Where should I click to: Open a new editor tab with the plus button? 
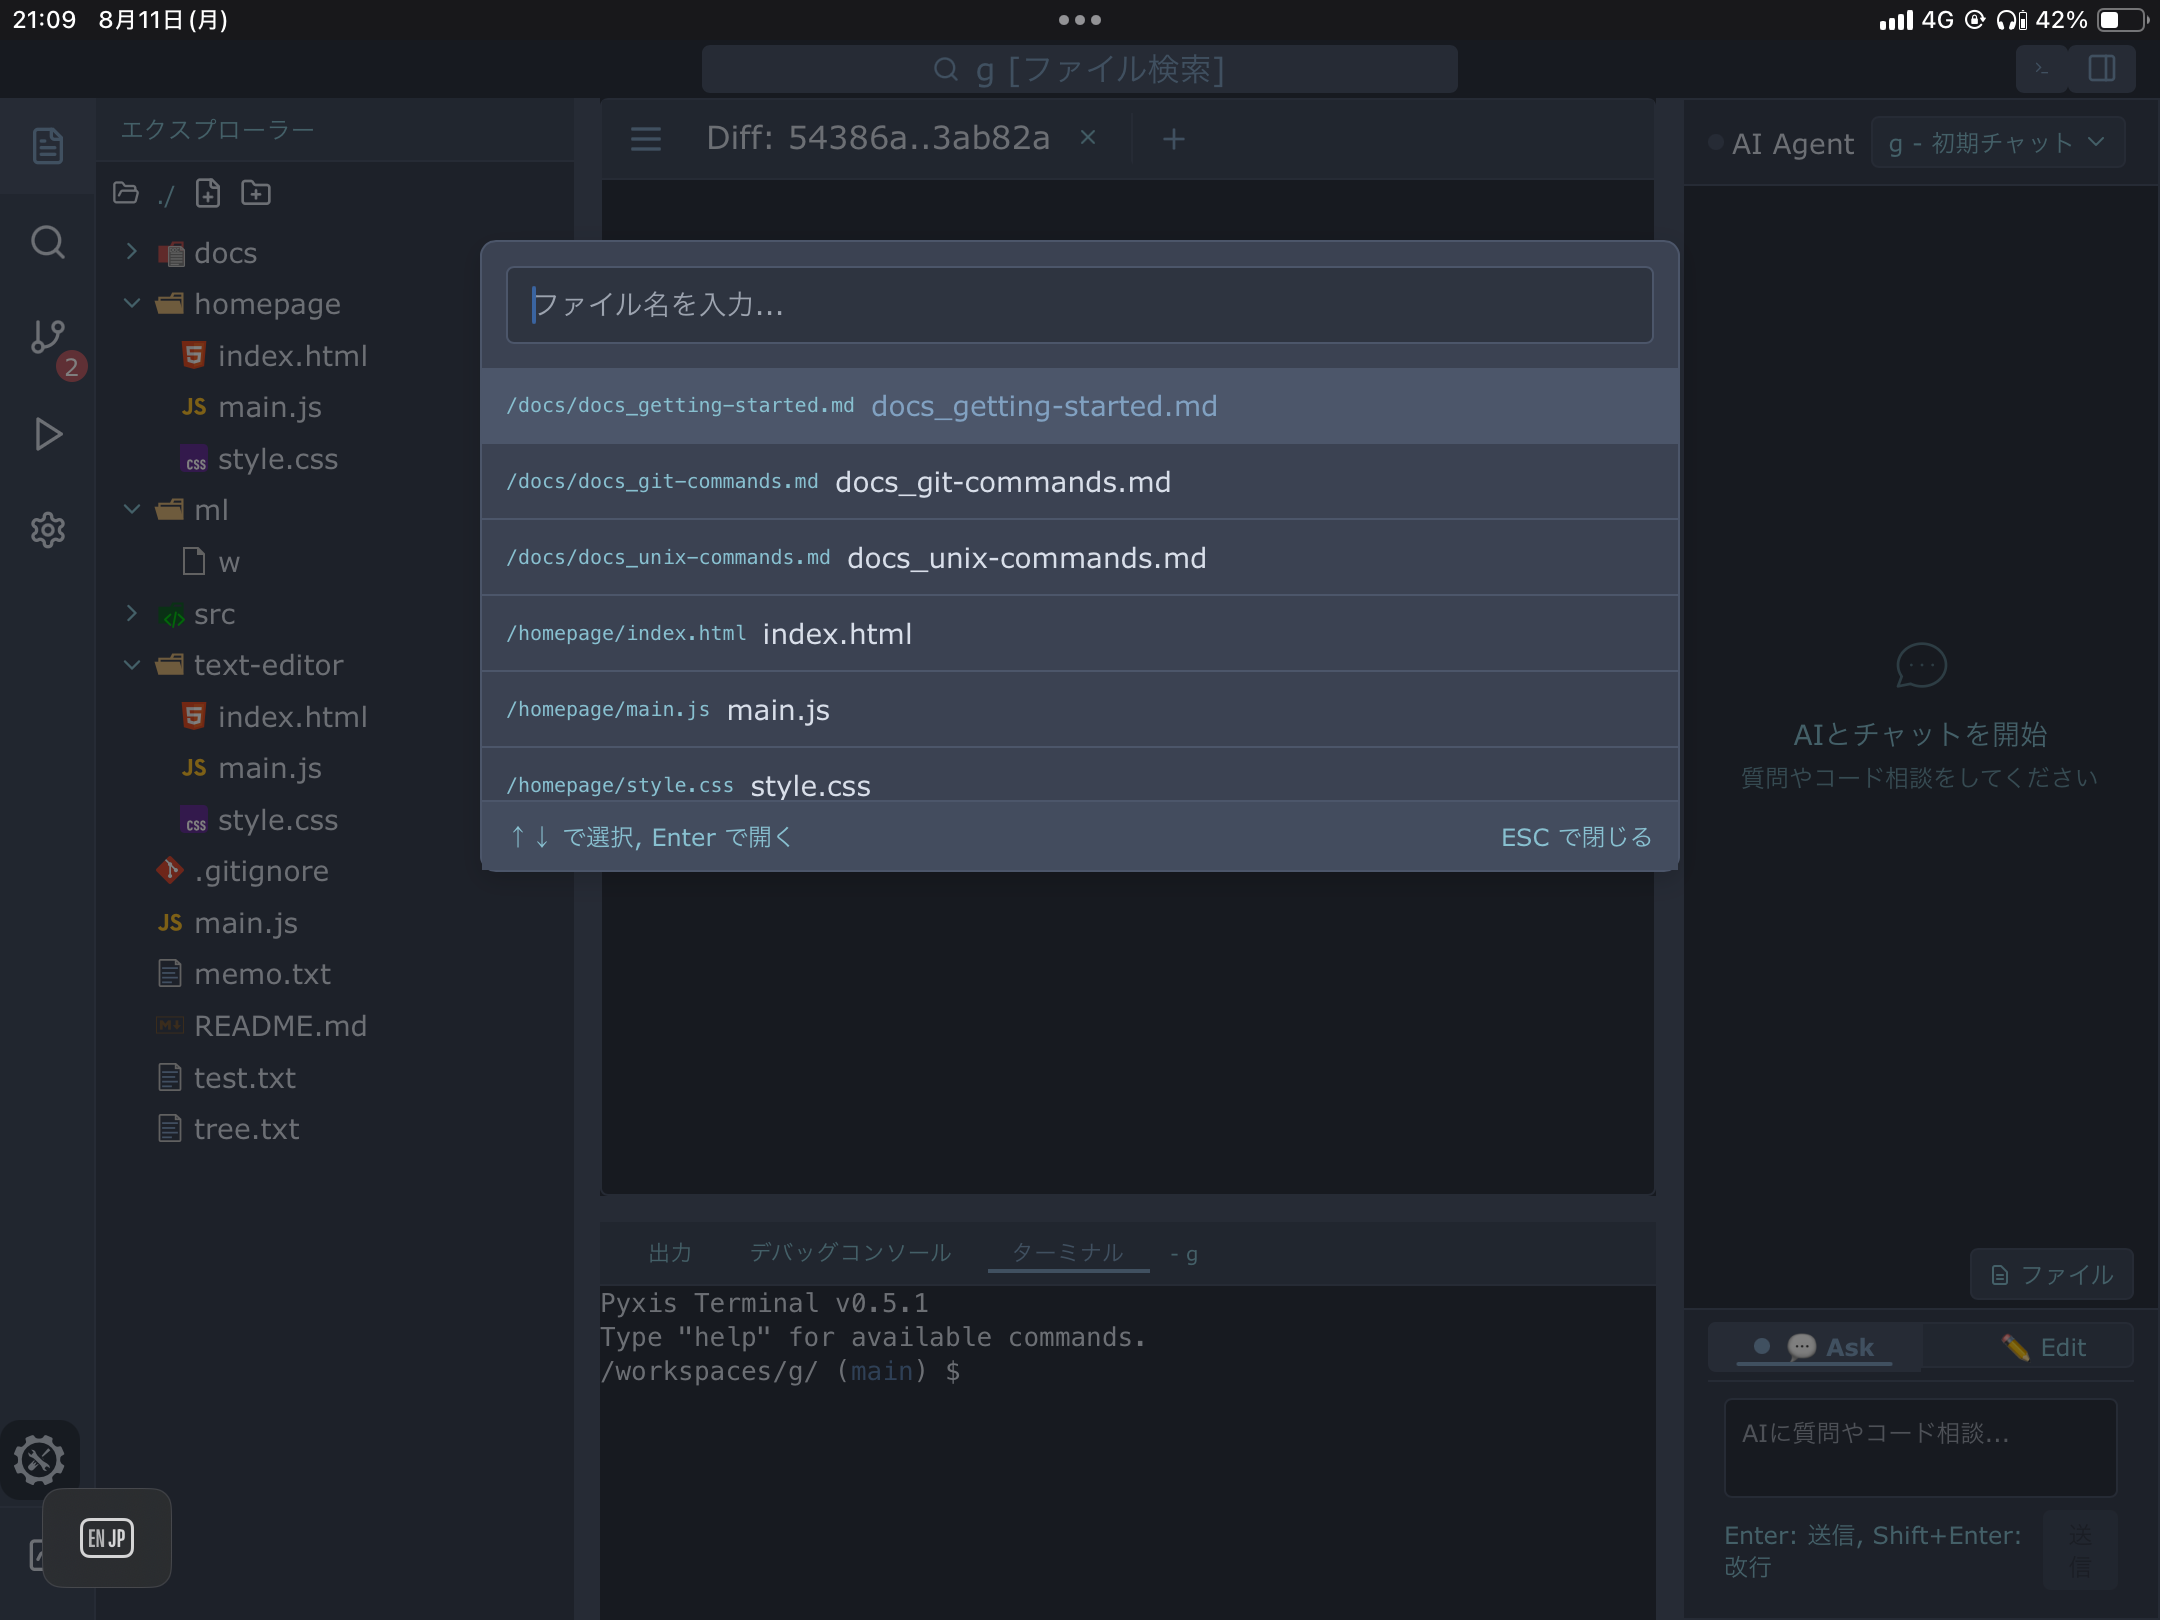[1174, 139]
